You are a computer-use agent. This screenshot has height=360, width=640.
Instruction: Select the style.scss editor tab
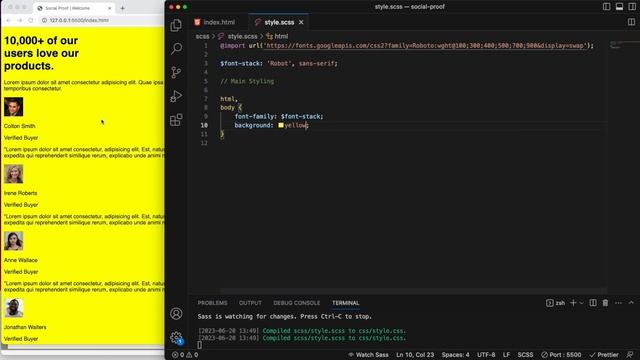[x=279, y=22]
